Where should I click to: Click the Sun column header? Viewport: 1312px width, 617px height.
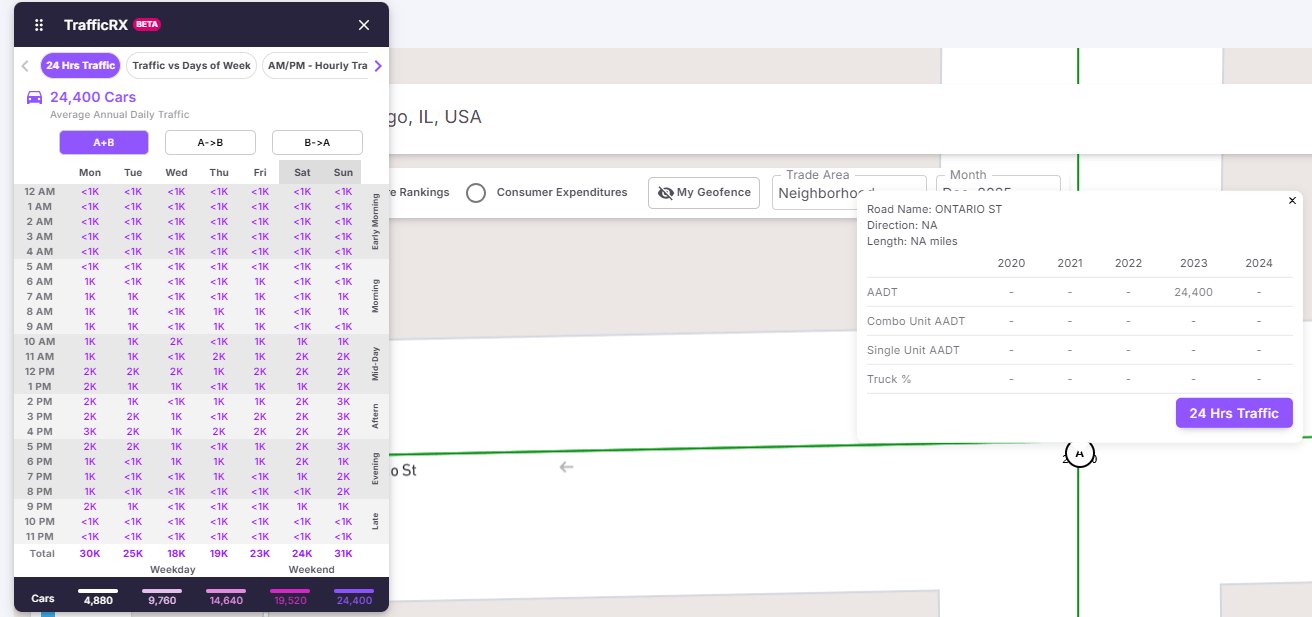pyautogui.click(x=343, y=173)
